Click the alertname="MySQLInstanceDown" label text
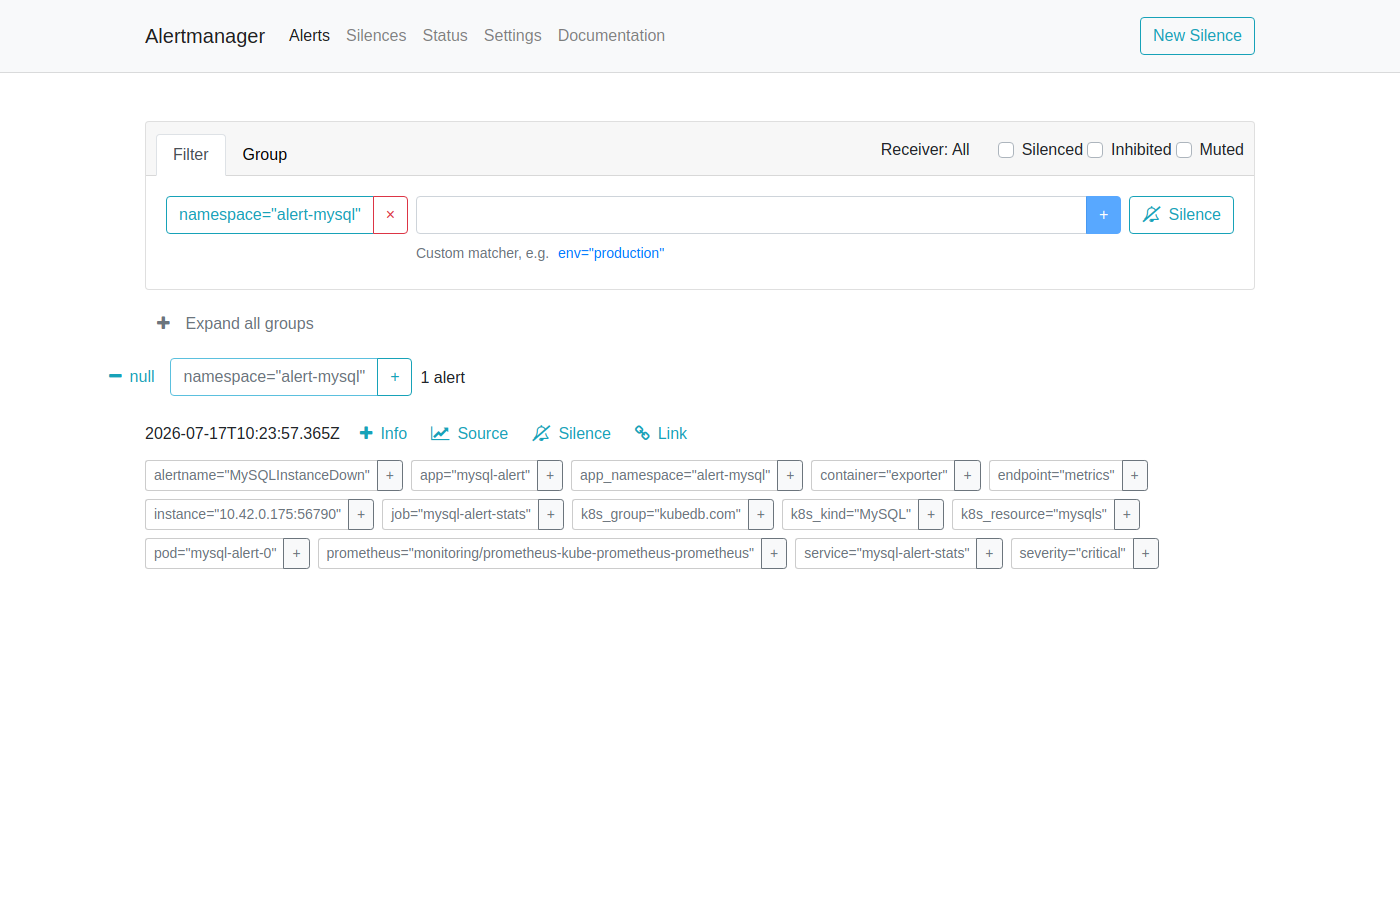The image size is (1400, 900). point(262,475)
